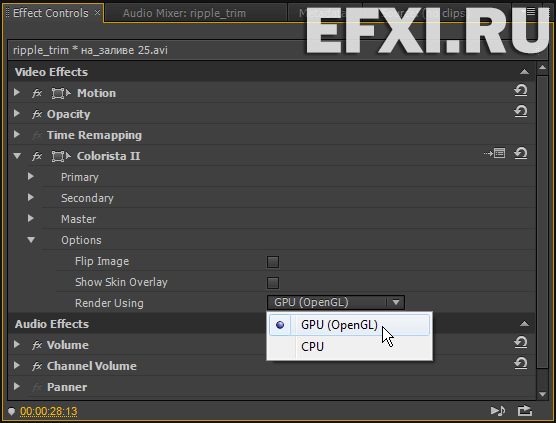Close the Effect Controls tab
556x423 pixels.
coord(97,13)
